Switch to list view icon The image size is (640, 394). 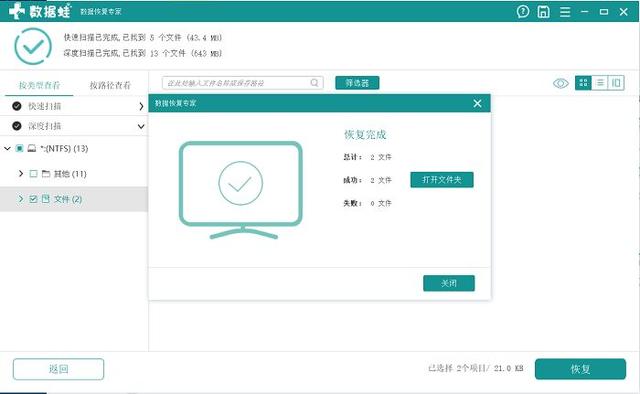coord(600,83)
